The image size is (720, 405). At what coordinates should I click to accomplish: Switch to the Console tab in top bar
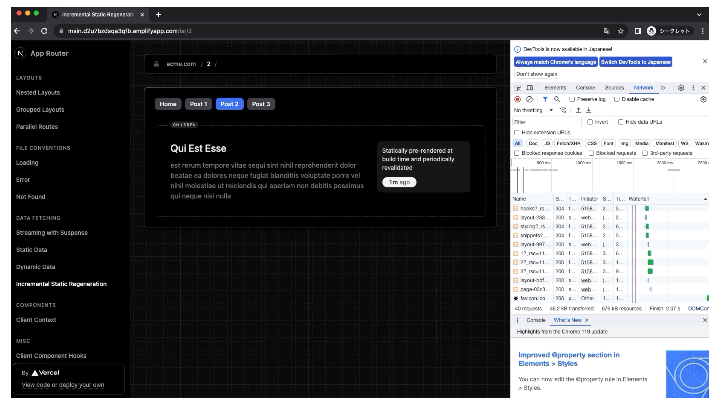[x=585, y=88]
